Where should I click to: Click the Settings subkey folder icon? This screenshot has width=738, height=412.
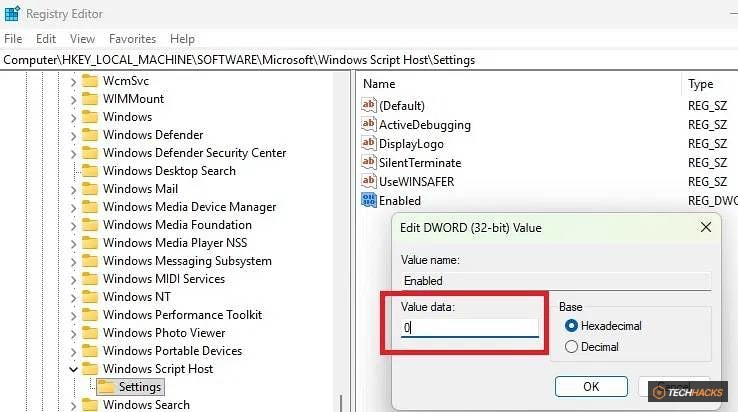pos(106,387)
